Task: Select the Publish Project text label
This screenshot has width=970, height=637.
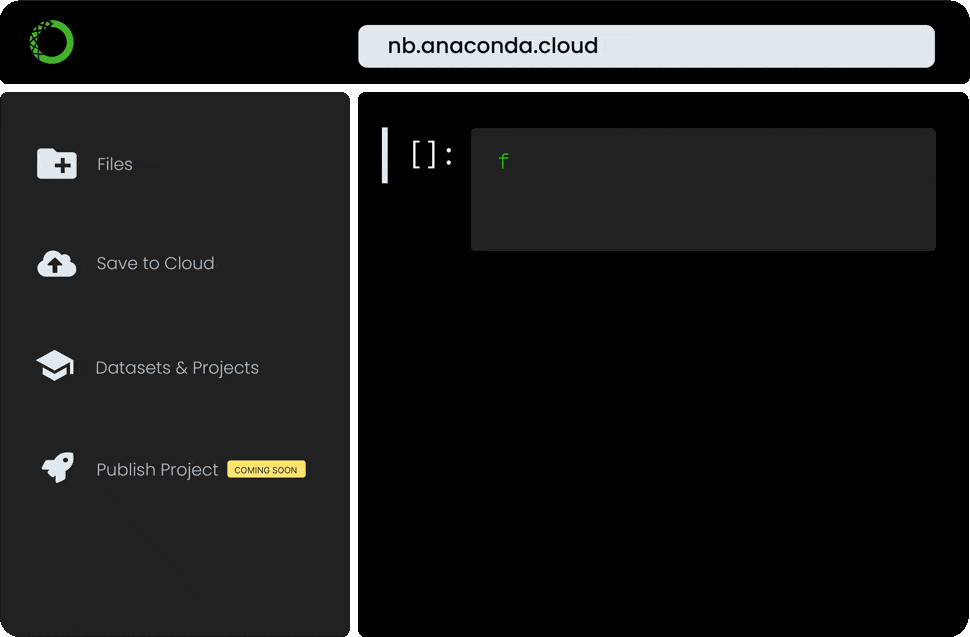Action: point(157,470)
